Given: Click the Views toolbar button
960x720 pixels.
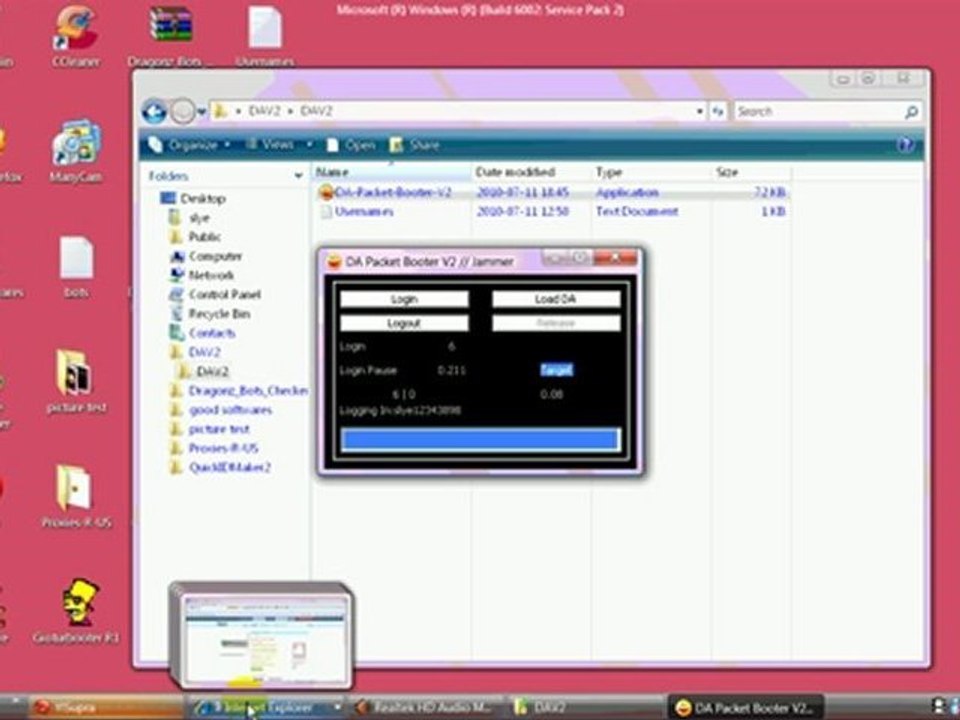Looking at the screenshot, I should pyautogui.click(x=271, y=144).
